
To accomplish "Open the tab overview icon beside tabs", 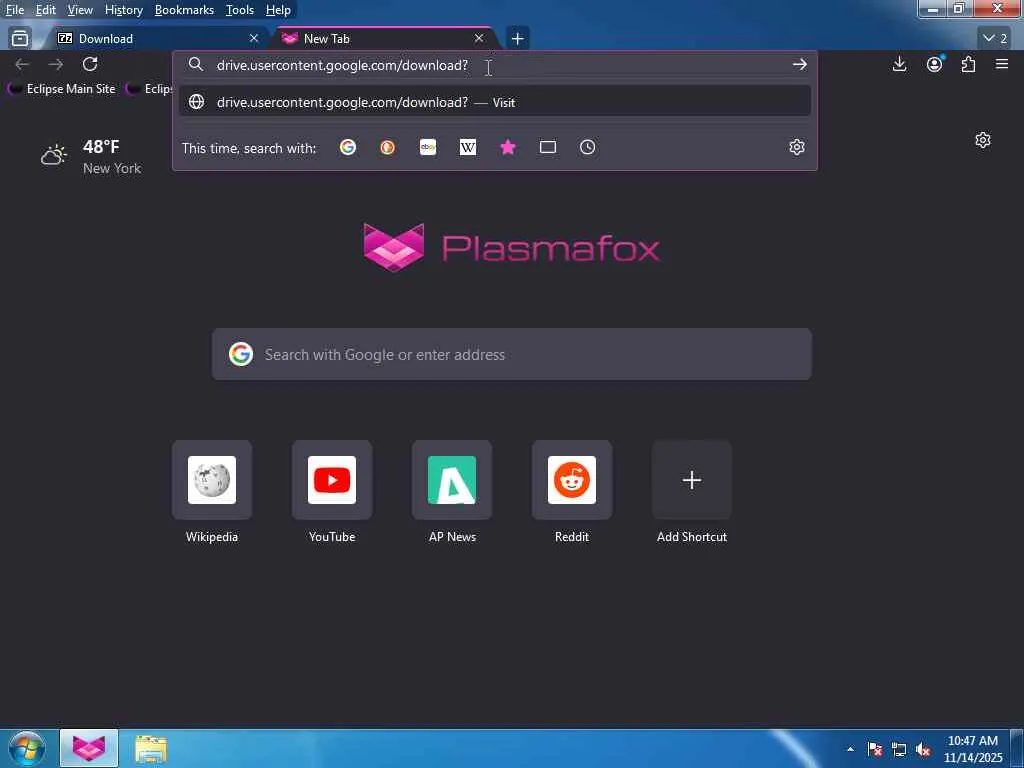I will point(20,39).
